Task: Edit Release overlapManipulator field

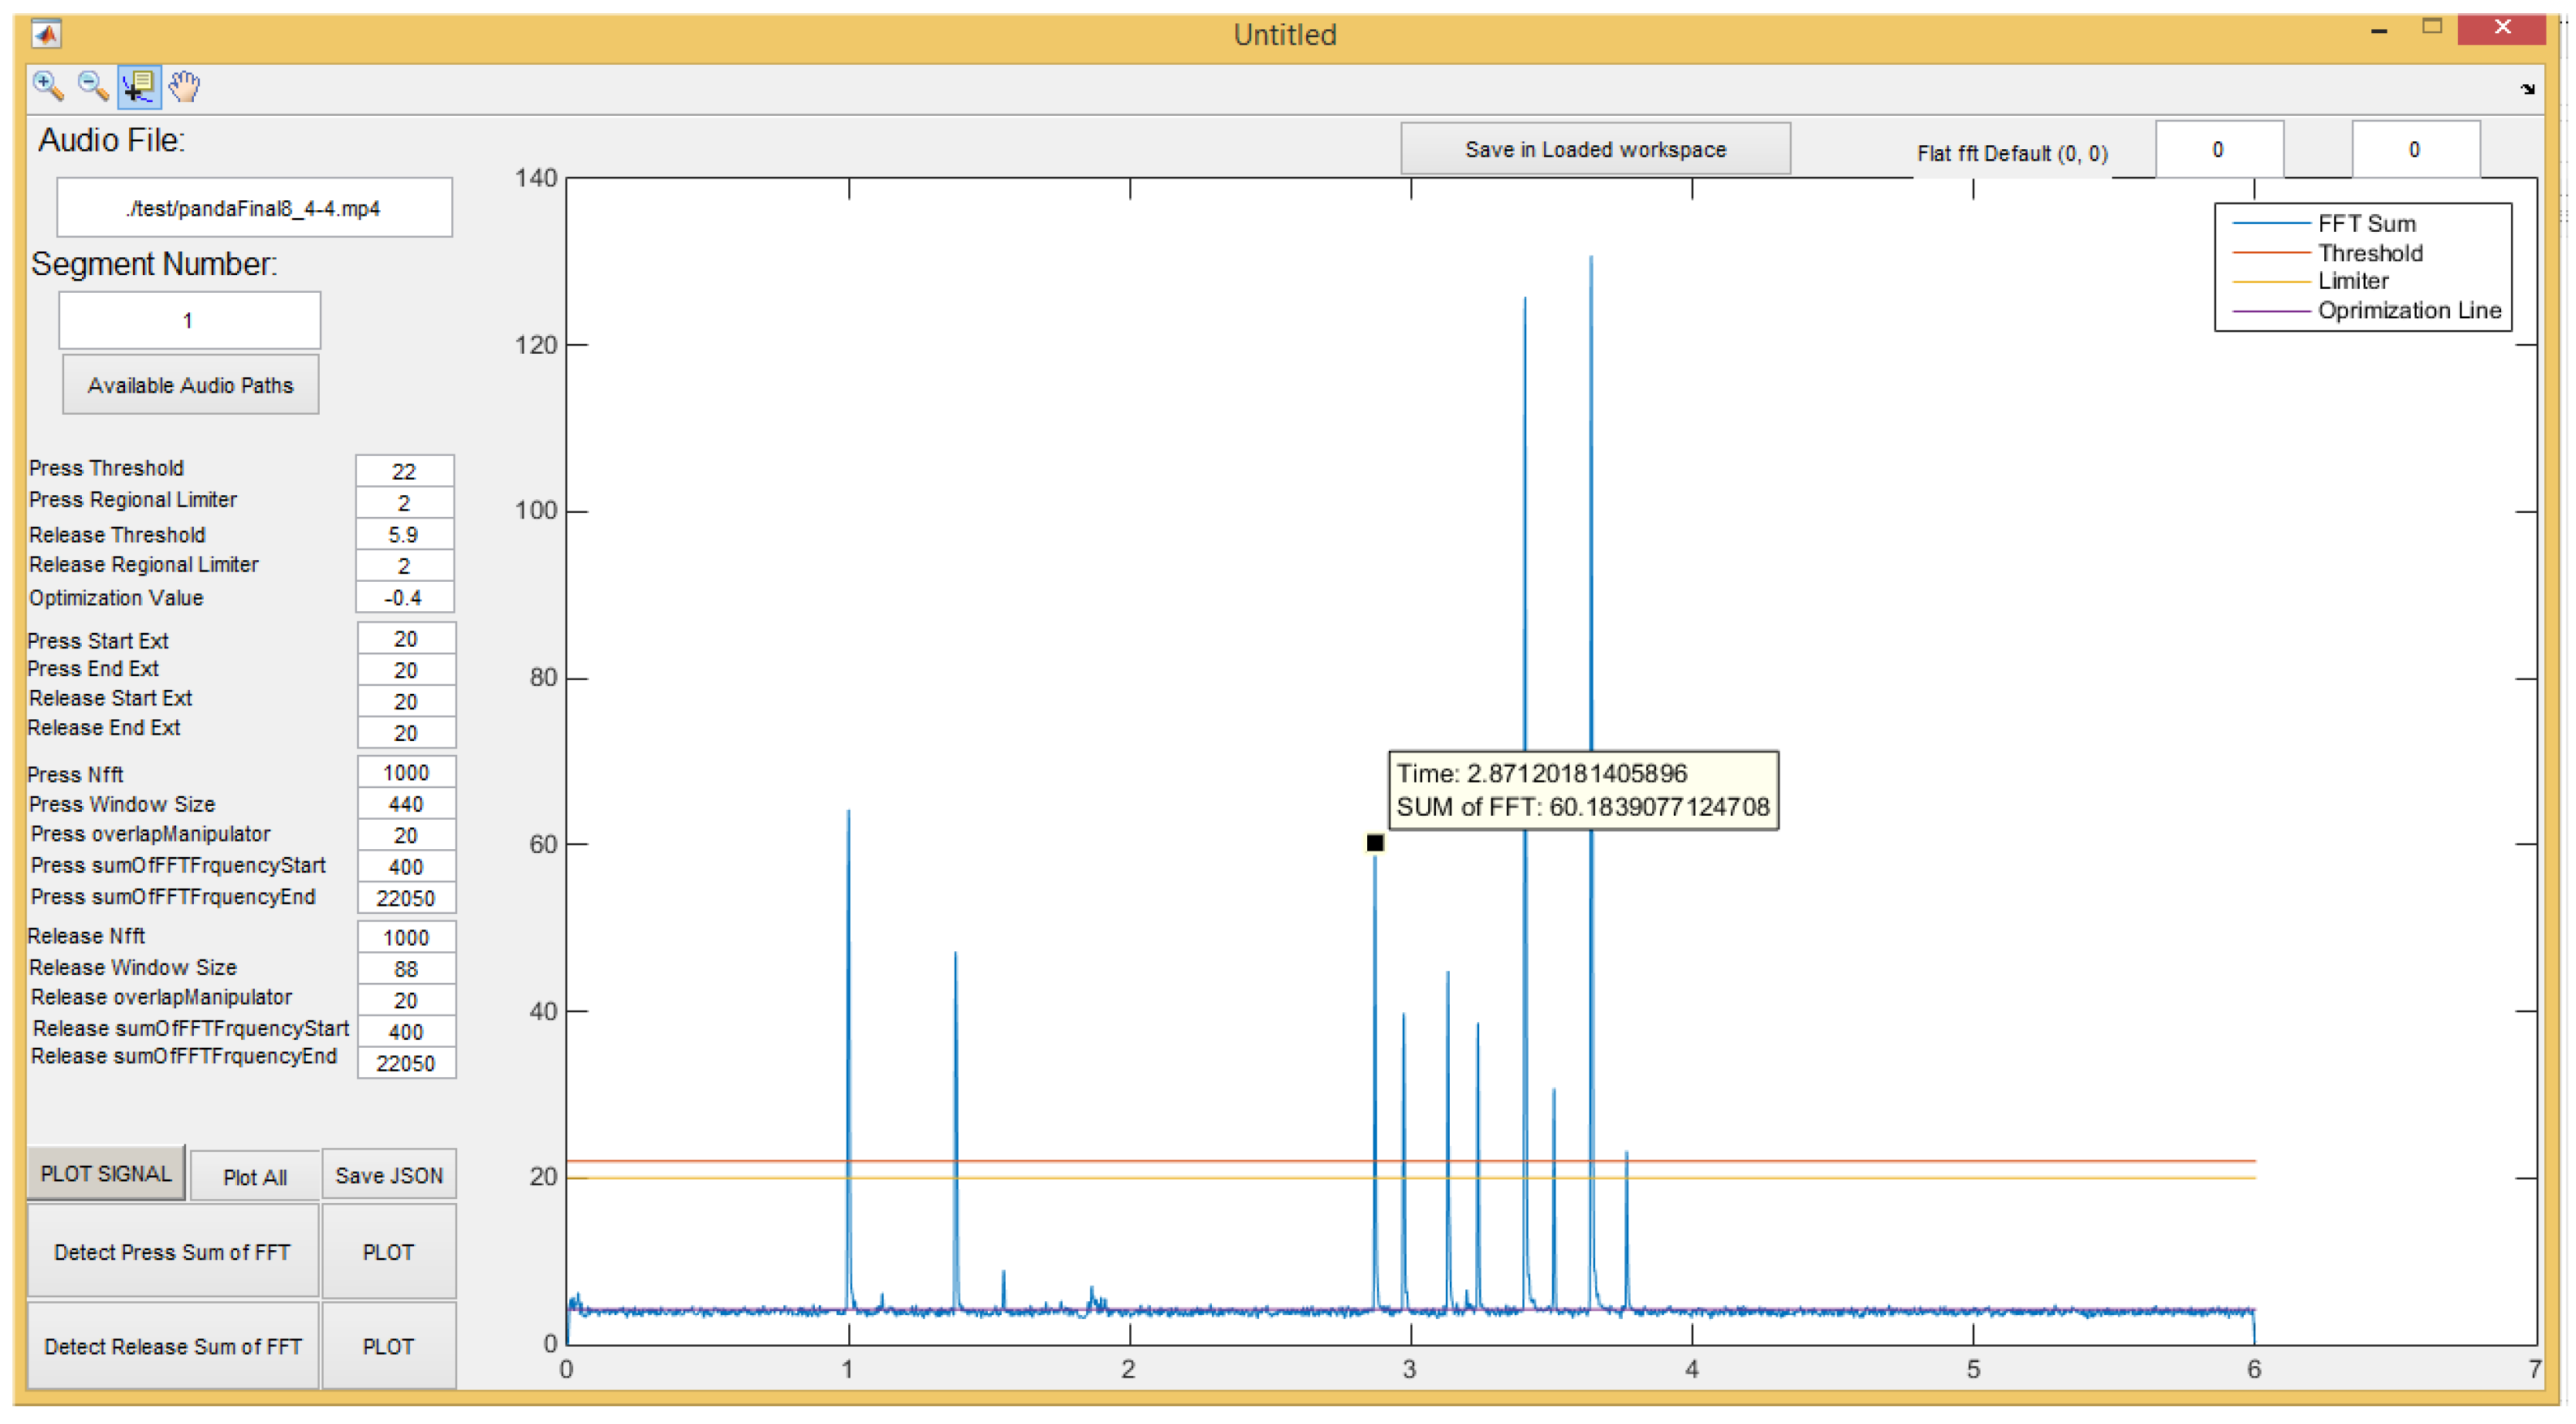Action: point(406,1000)
